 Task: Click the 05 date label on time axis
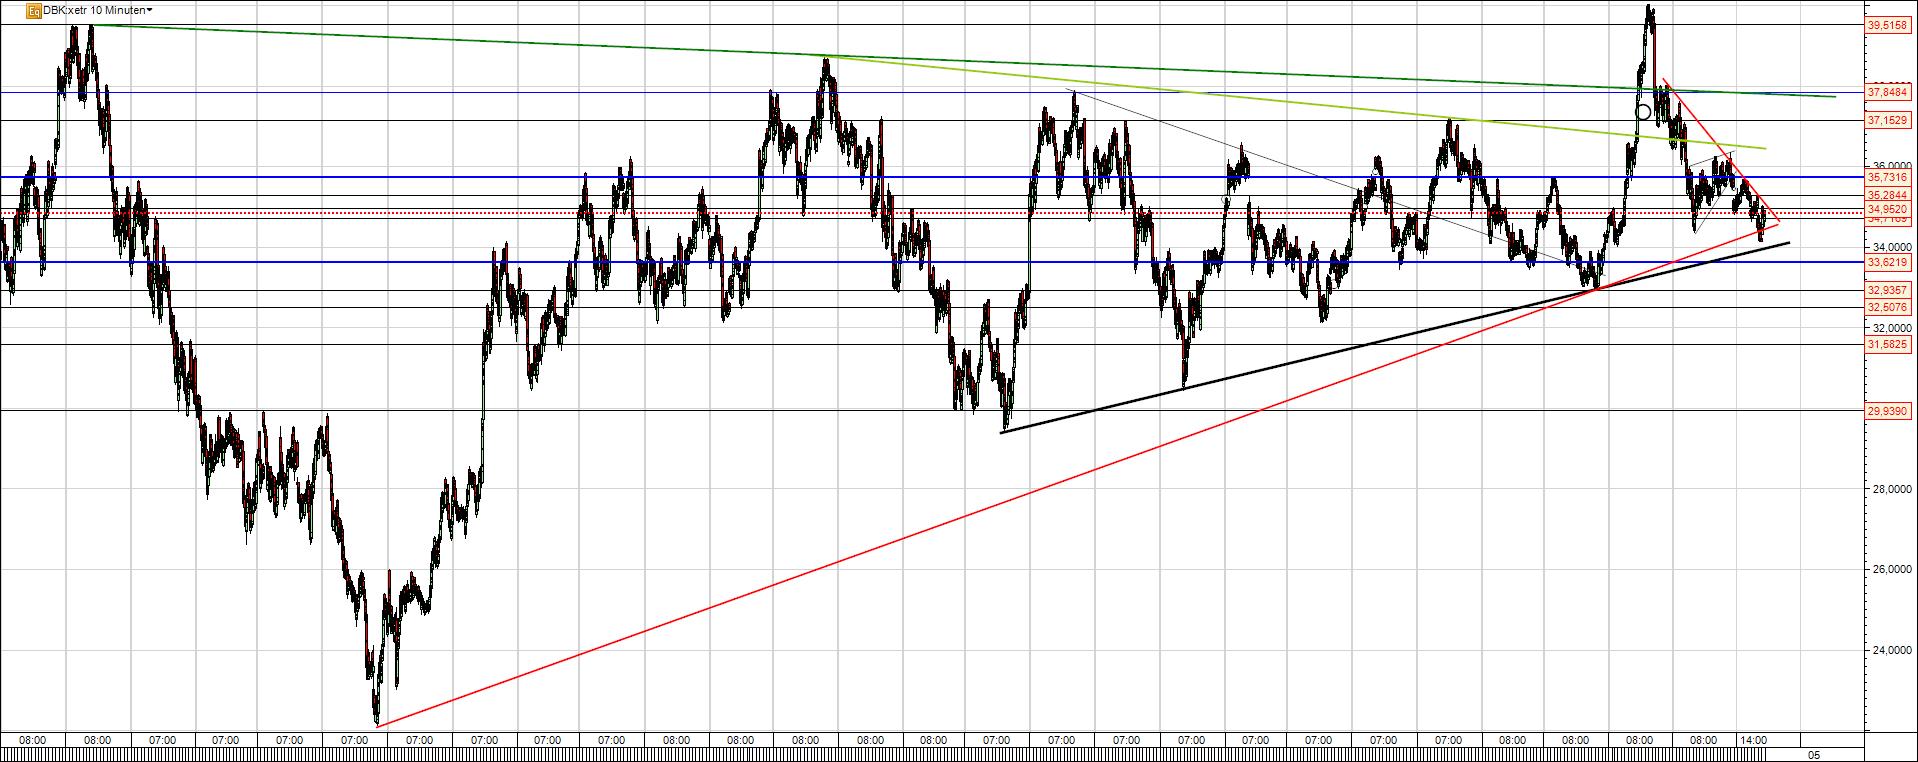(x=1813, y=755)
